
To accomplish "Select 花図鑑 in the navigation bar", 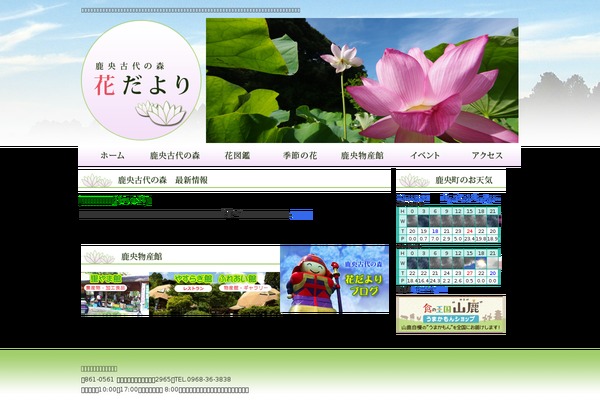I will click(x=237, y=155).
